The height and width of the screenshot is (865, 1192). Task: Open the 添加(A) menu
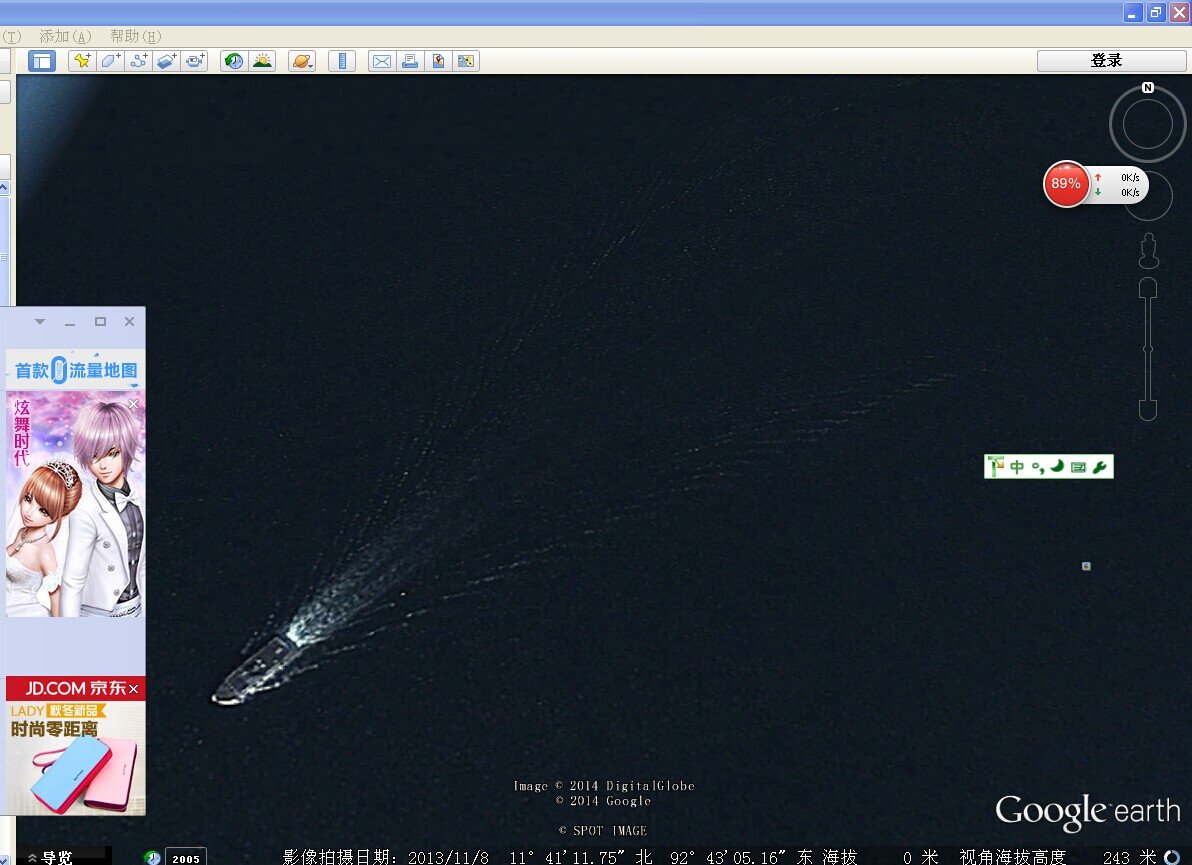click(x=65, y=36)
